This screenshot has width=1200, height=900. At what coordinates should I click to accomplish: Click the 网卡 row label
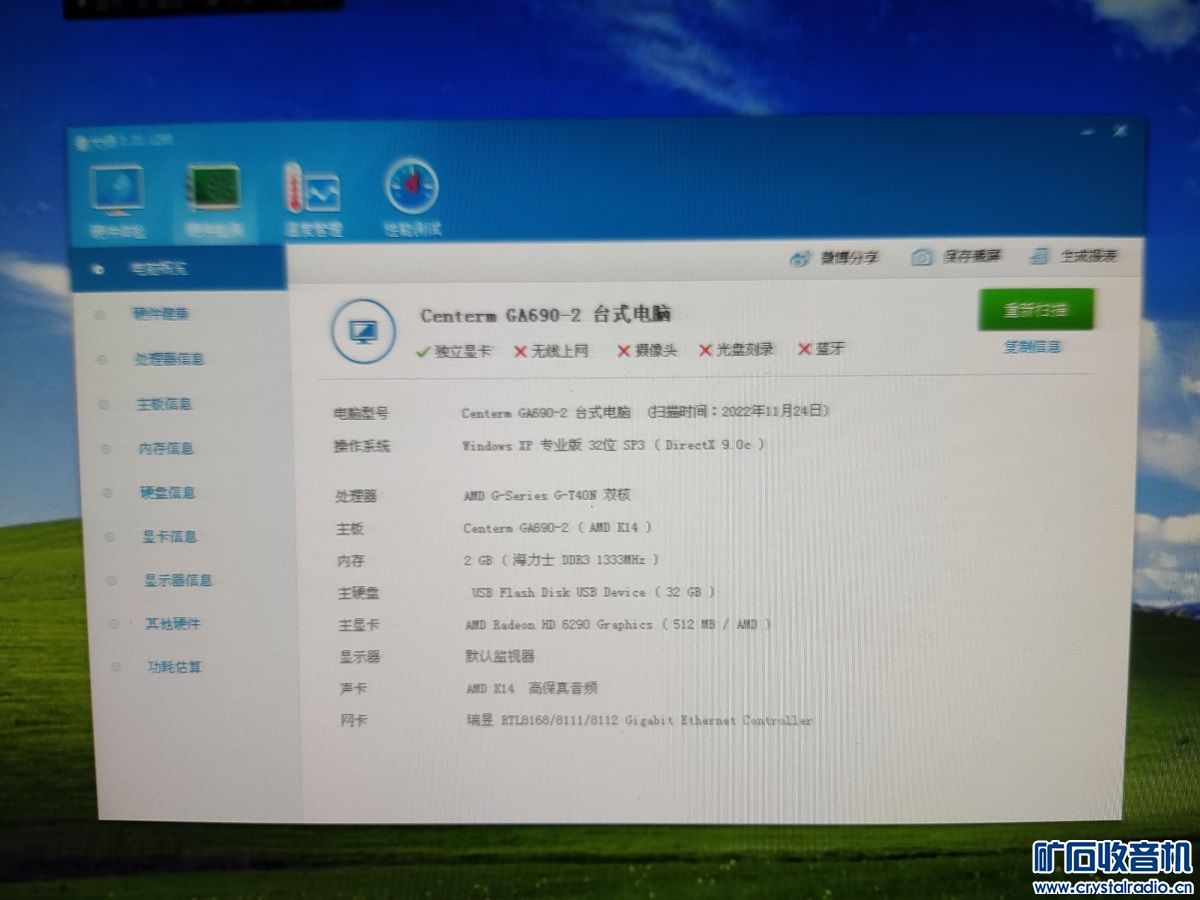click(354, 720)
